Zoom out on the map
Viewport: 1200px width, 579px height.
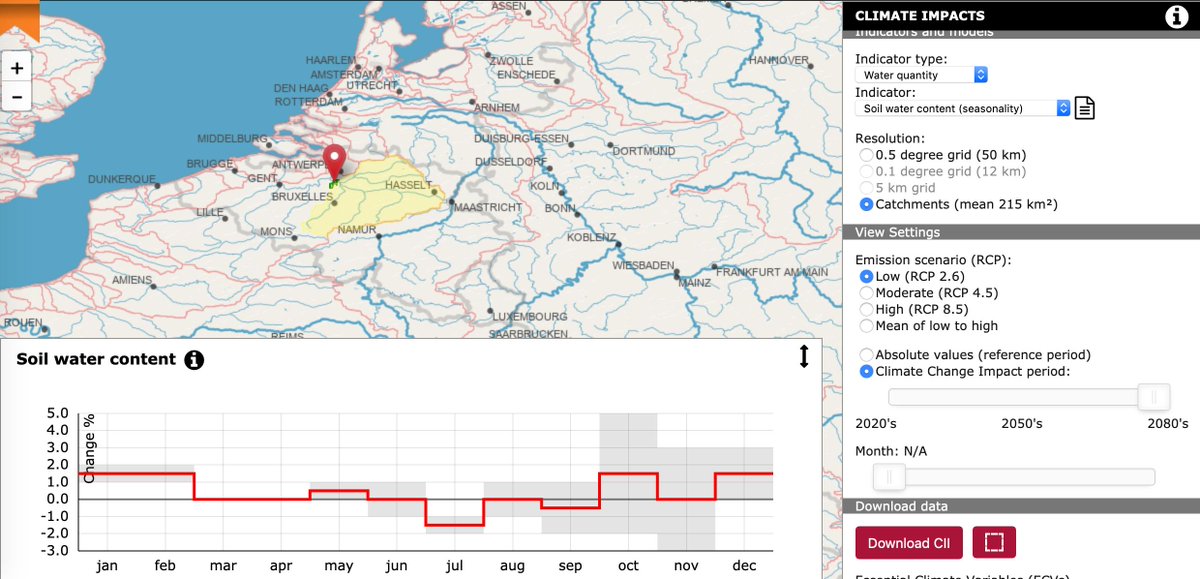(16, 97)
